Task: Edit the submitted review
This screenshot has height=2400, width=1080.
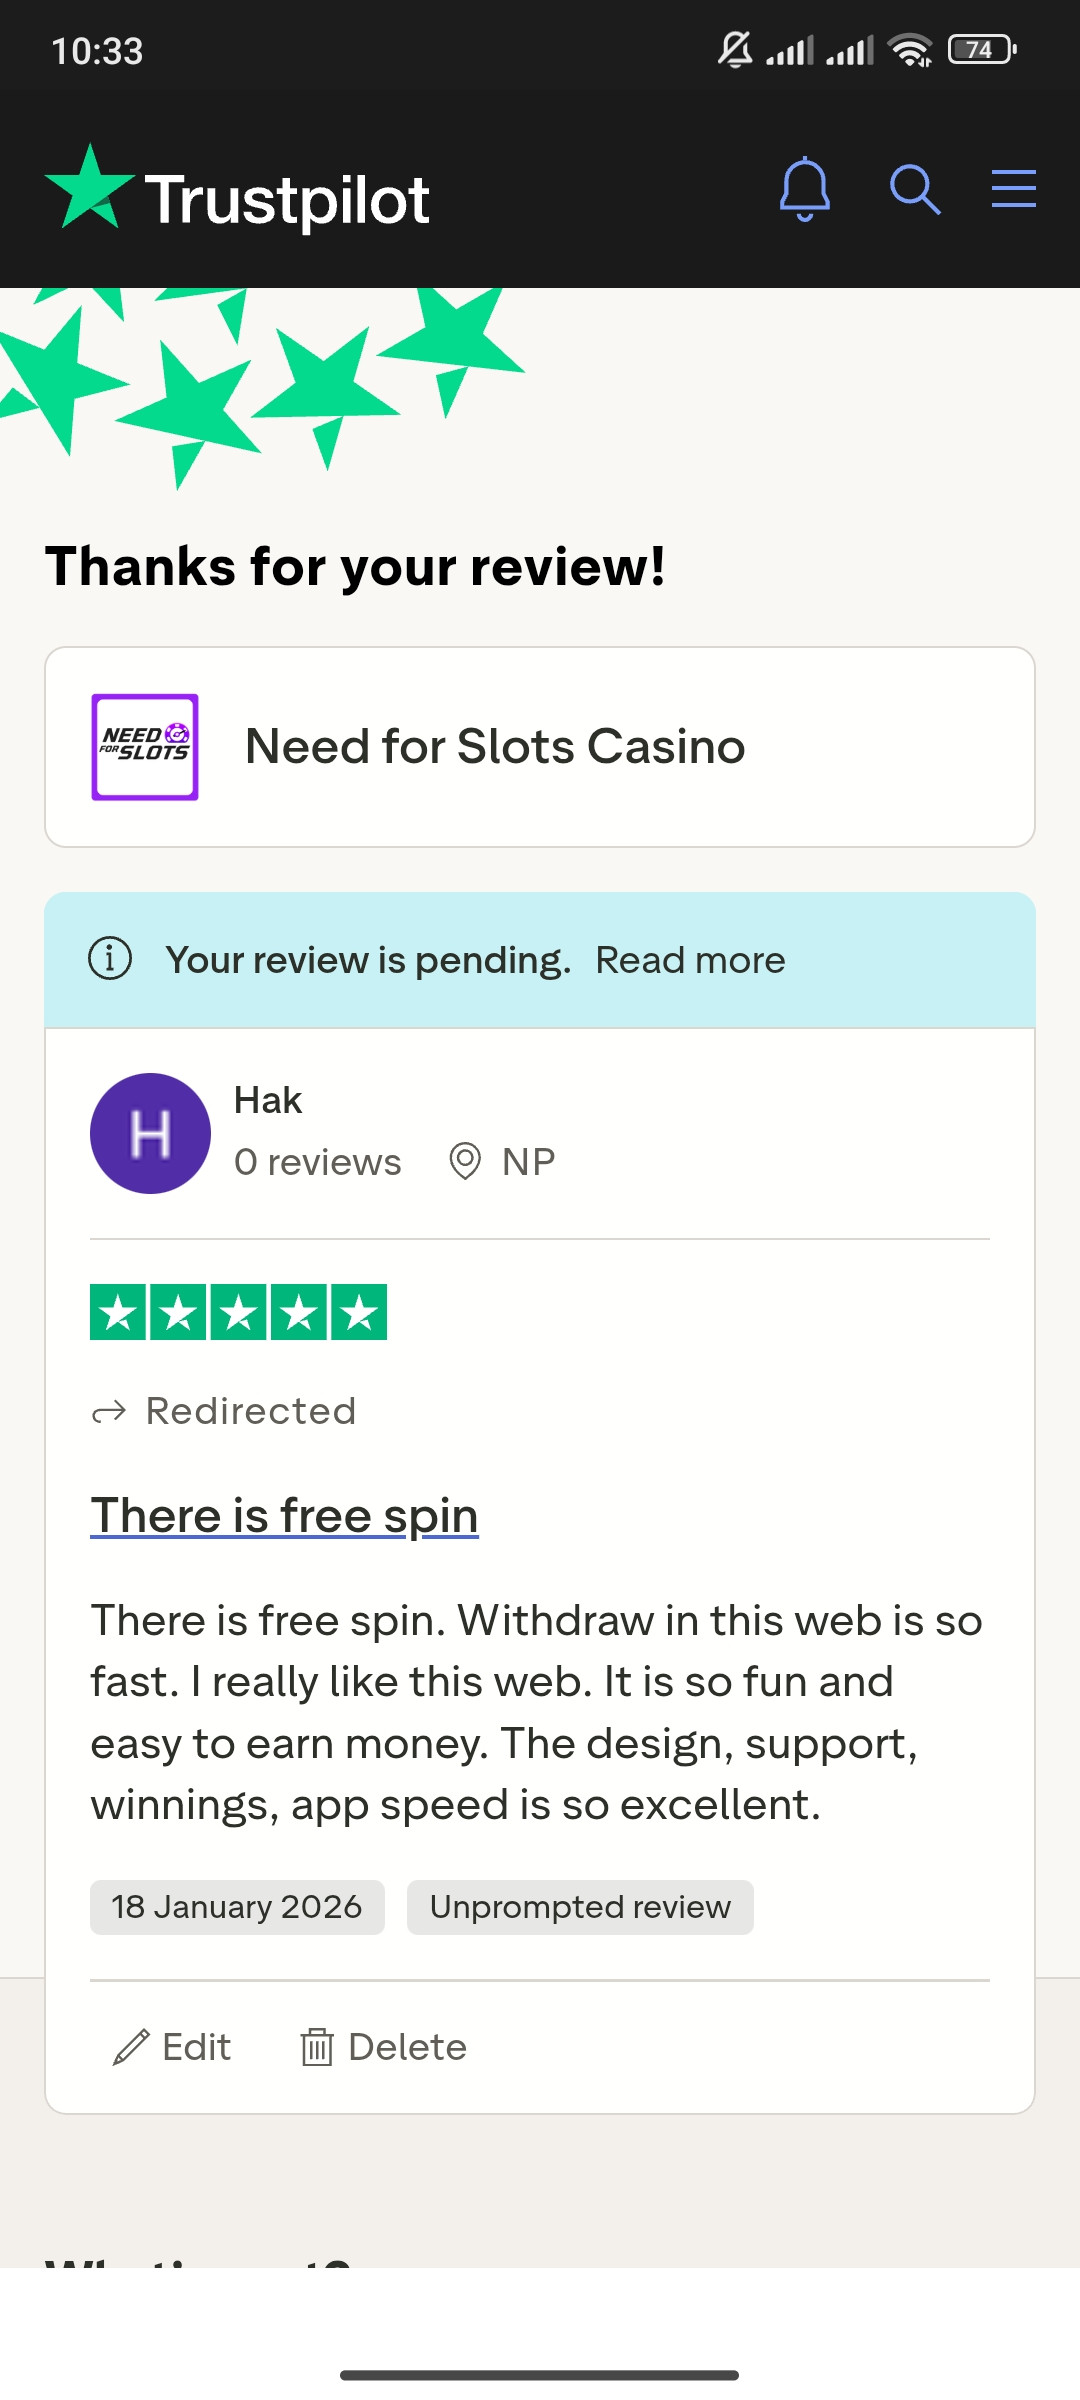Action: click(x=172, y=2047)
